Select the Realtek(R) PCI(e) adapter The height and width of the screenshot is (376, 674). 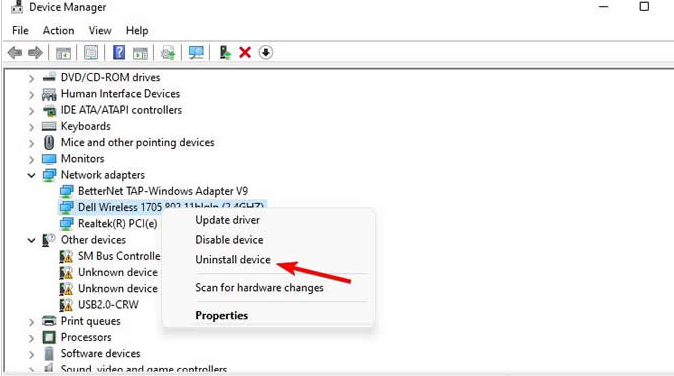tap(117, 223)
